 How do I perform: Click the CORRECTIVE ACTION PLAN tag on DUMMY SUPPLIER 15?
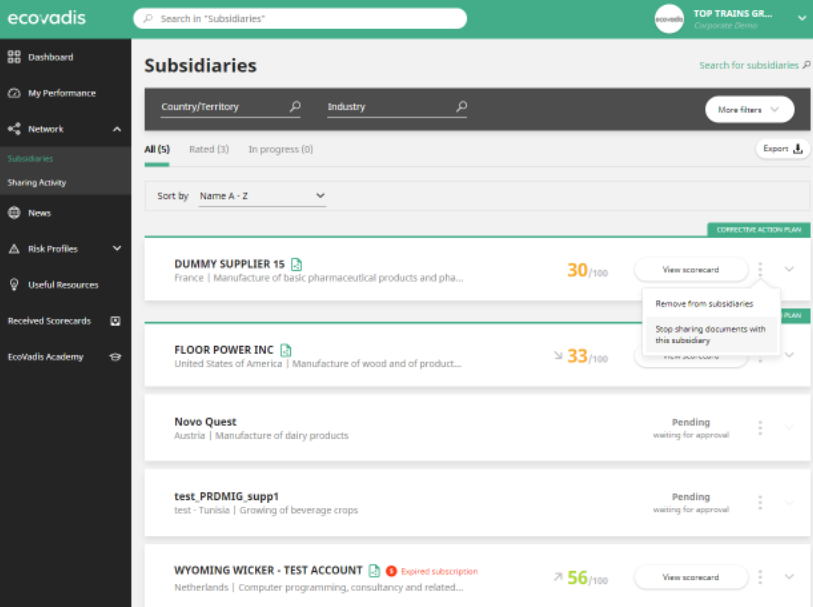[x=759, y=230]
